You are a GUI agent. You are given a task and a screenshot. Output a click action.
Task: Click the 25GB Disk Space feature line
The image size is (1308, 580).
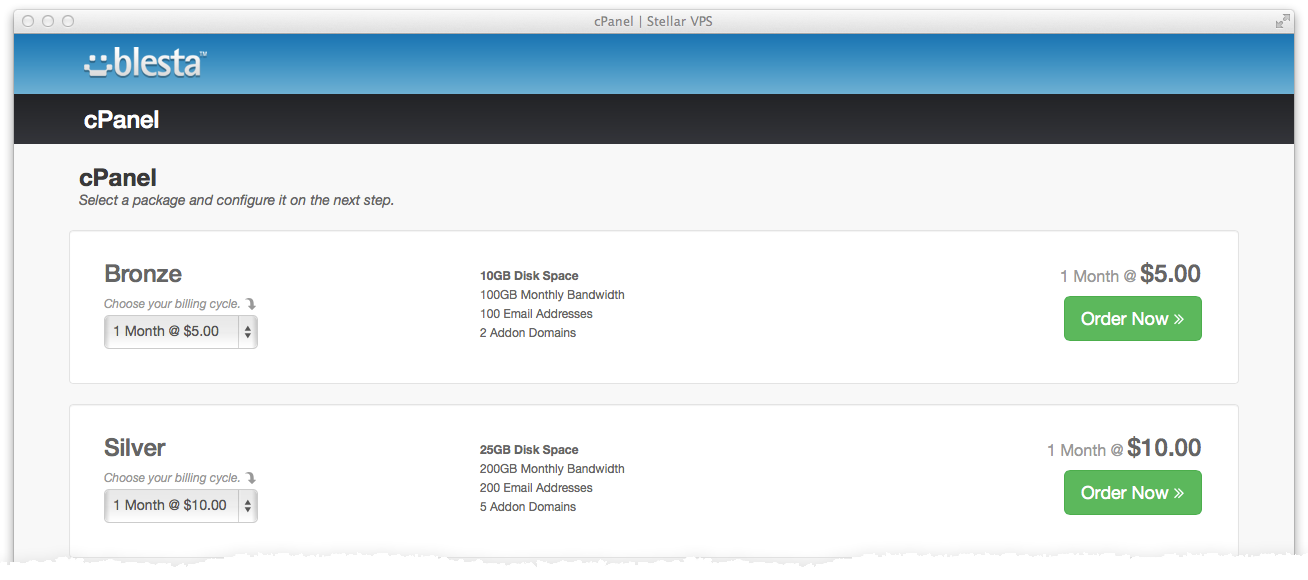tap(529, 450)
